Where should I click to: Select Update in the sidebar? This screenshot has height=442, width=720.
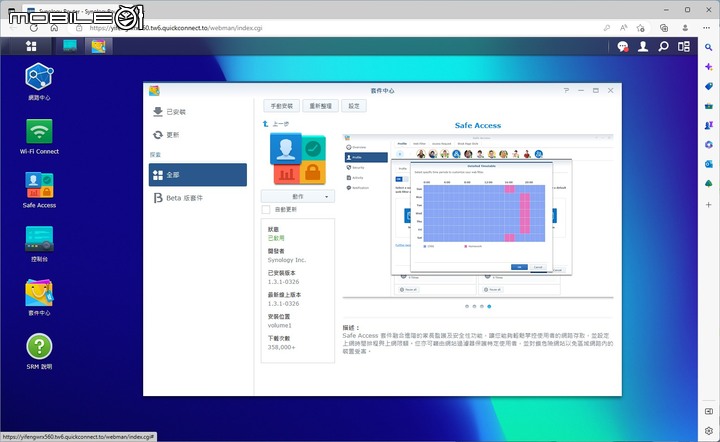(198, 134)
